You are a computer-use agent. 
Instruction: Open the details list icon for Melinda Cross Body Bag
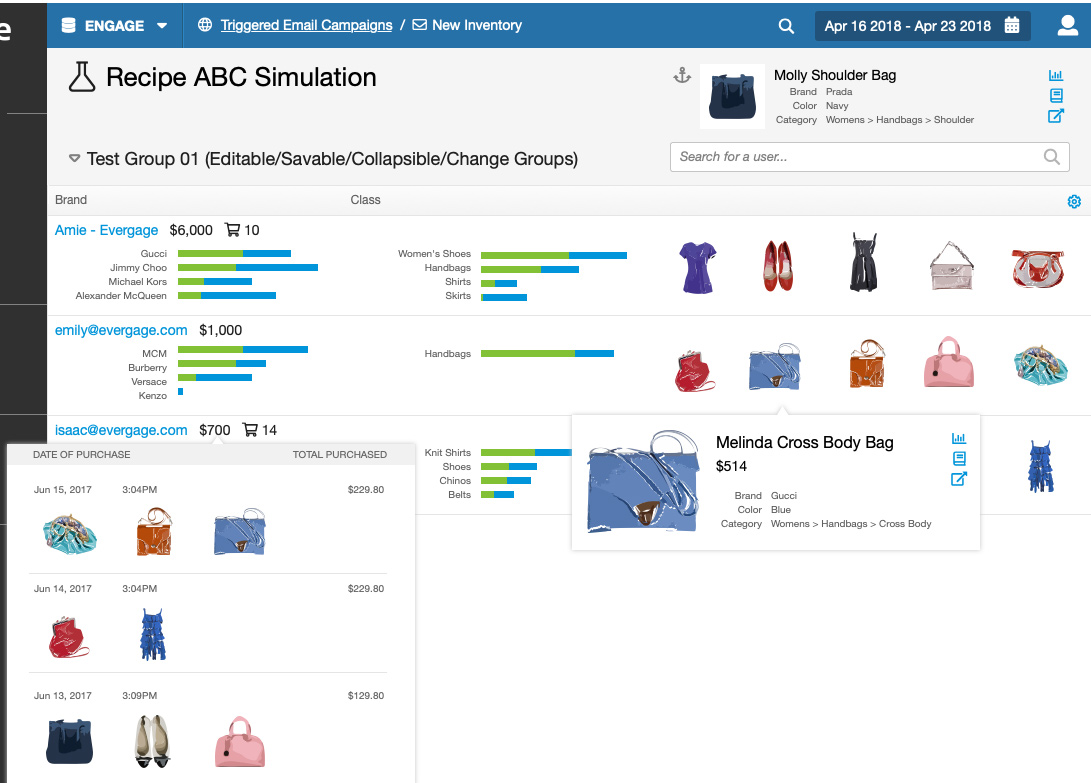[x=959, y=459]
